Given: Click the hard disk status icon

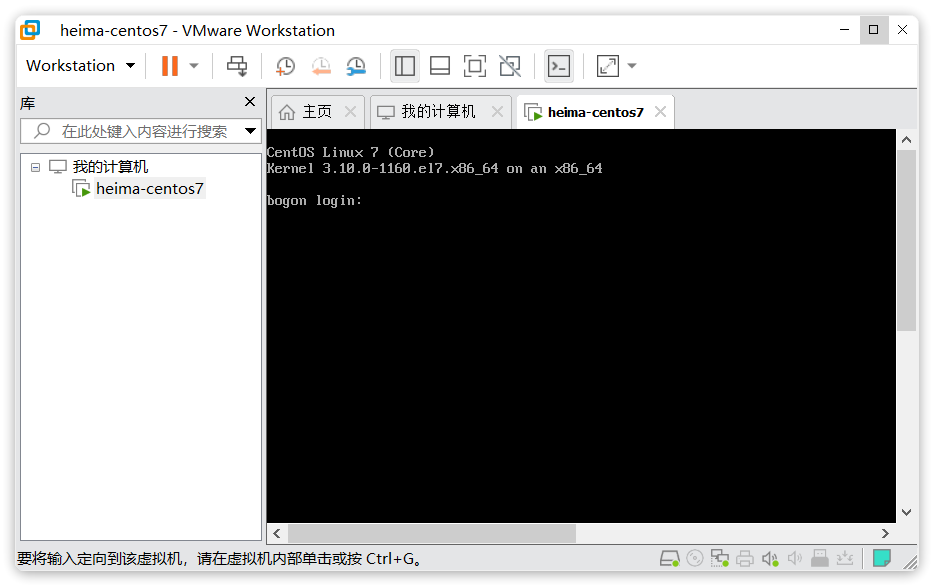Looking at the screenshot, I should coord(670,558).
